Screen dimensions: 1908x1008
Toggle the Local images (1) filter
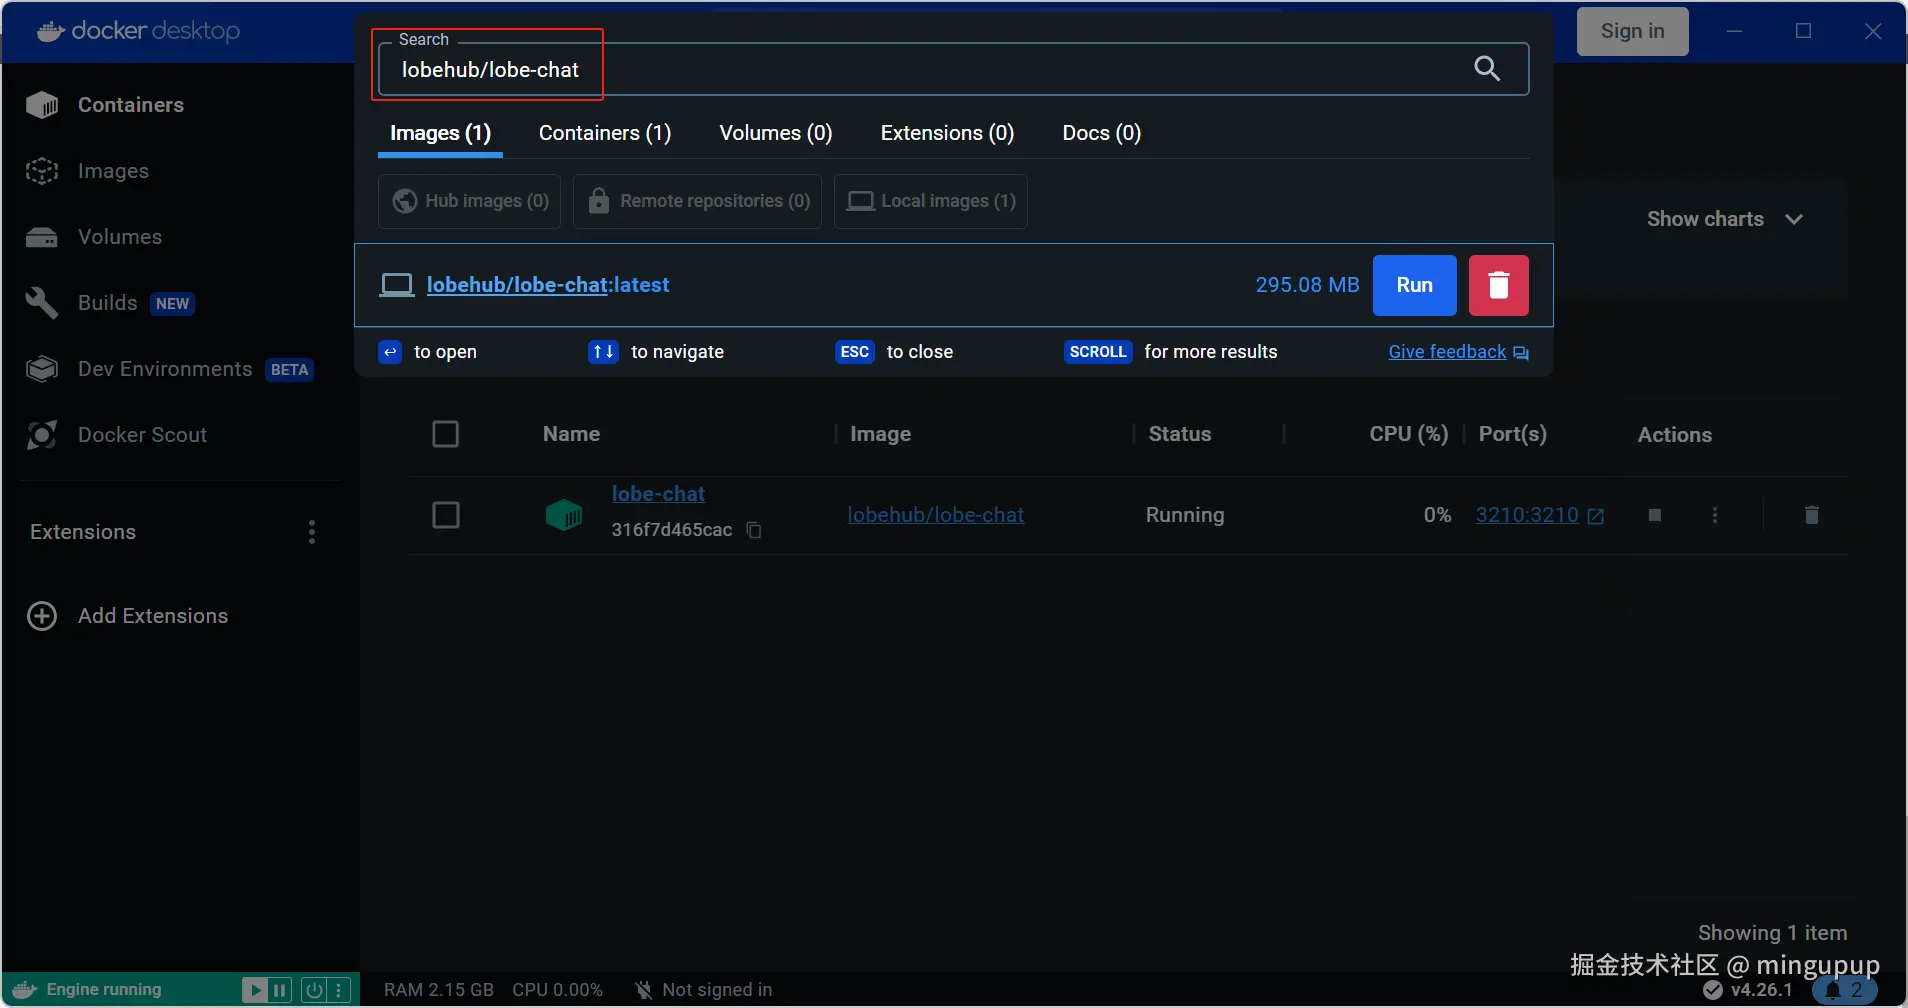tap(931, 201)
